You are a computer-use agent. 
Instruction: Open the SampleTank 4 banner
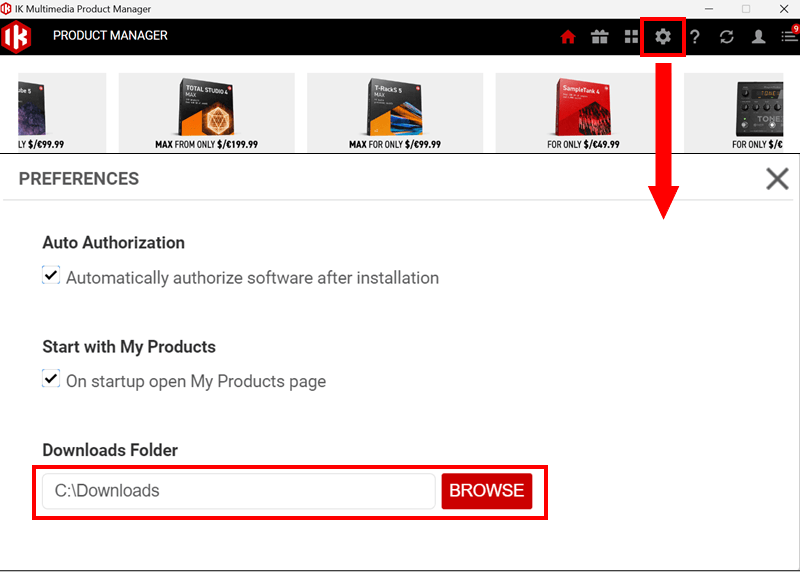pos(583,112)
